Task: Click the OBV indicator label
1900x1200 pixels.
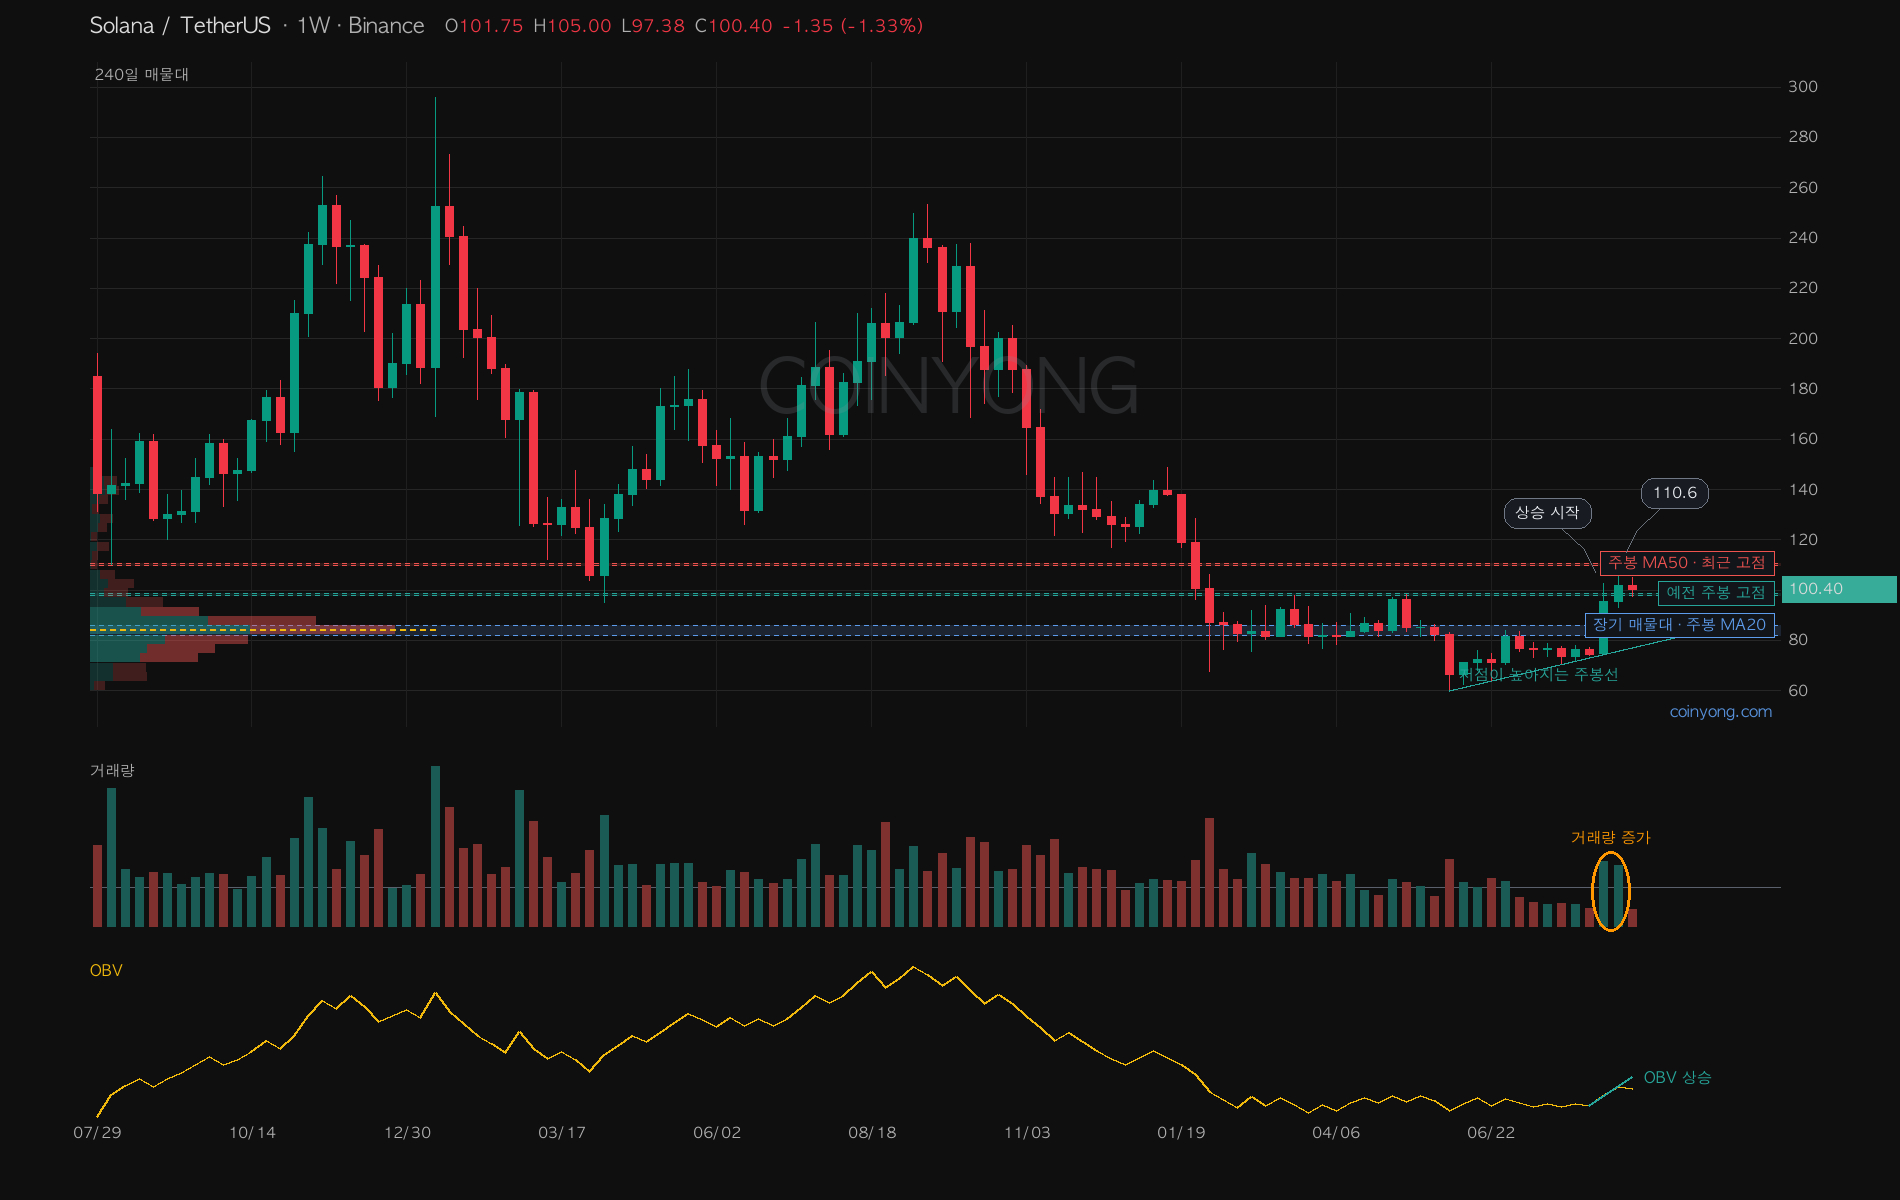Action: click(106, 971)
